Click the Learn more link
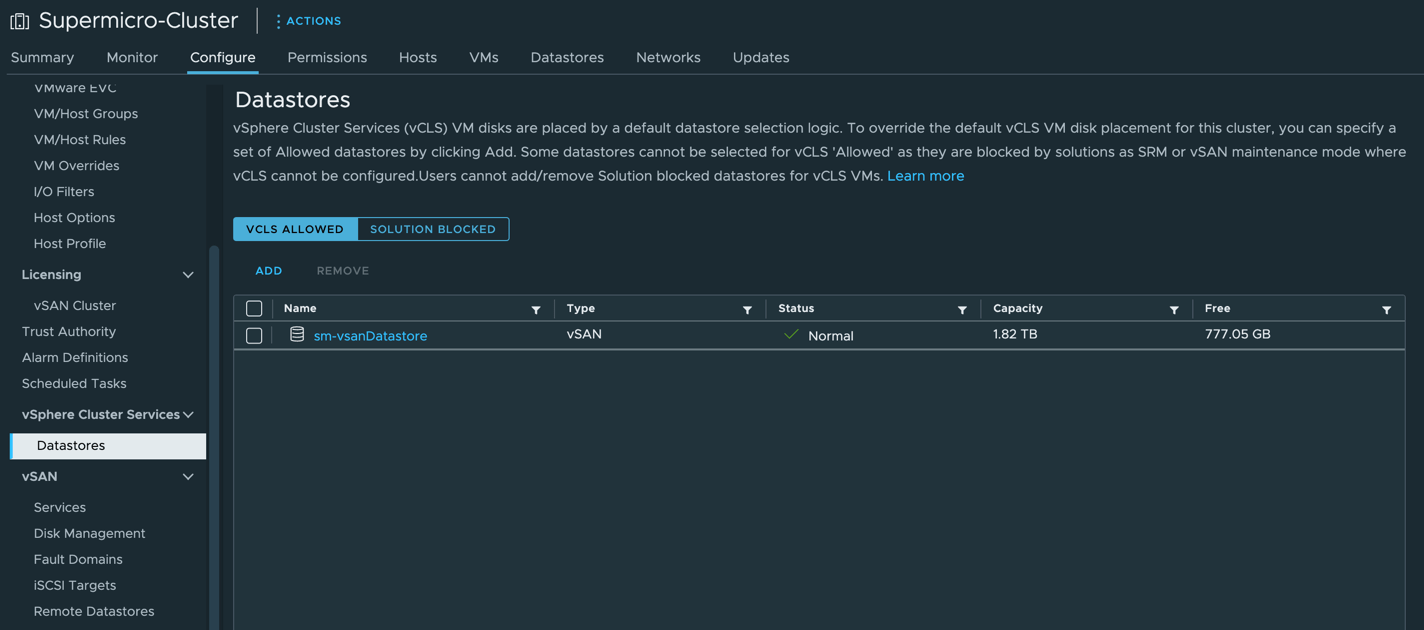Viewport: 1424px width, 630px height. click(925, 176)
